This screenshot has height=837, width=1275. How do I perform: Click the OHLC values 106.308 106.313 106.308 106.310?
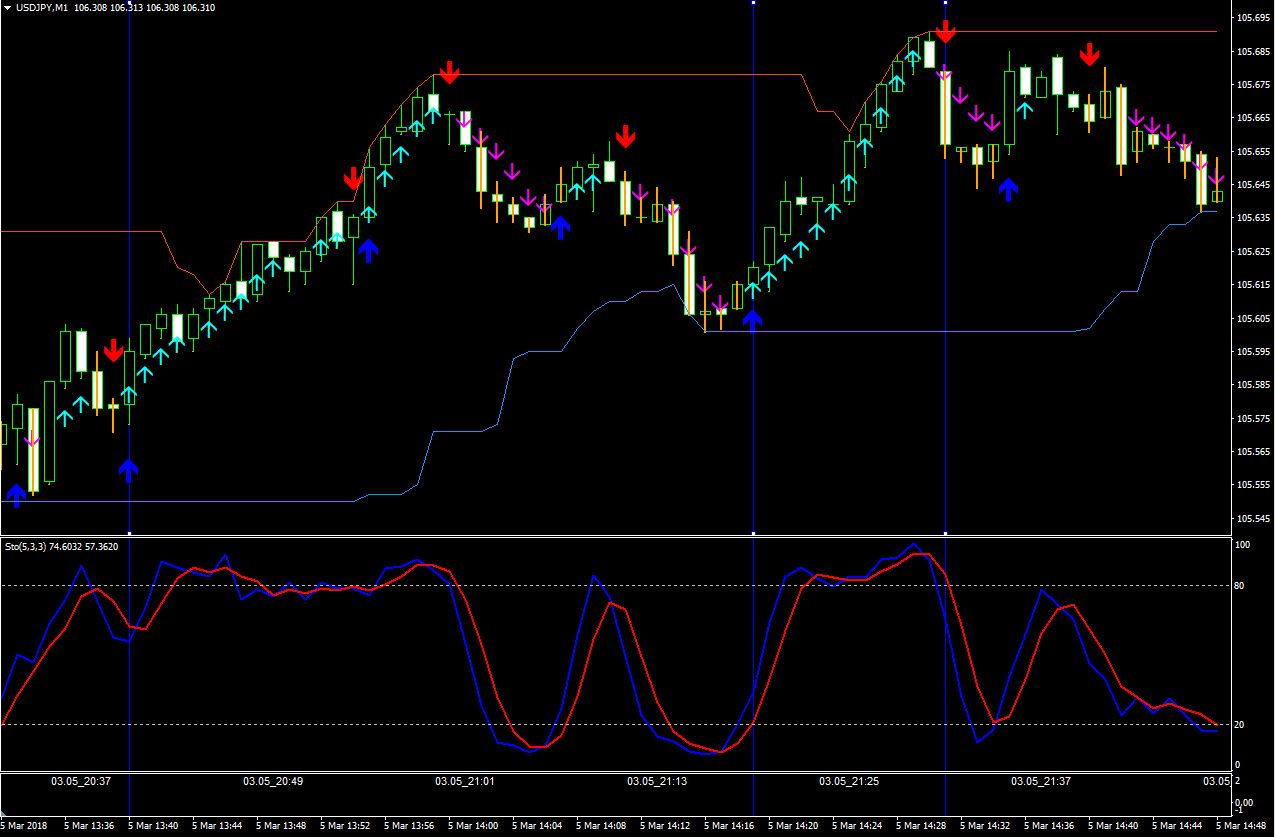[144, 7]
